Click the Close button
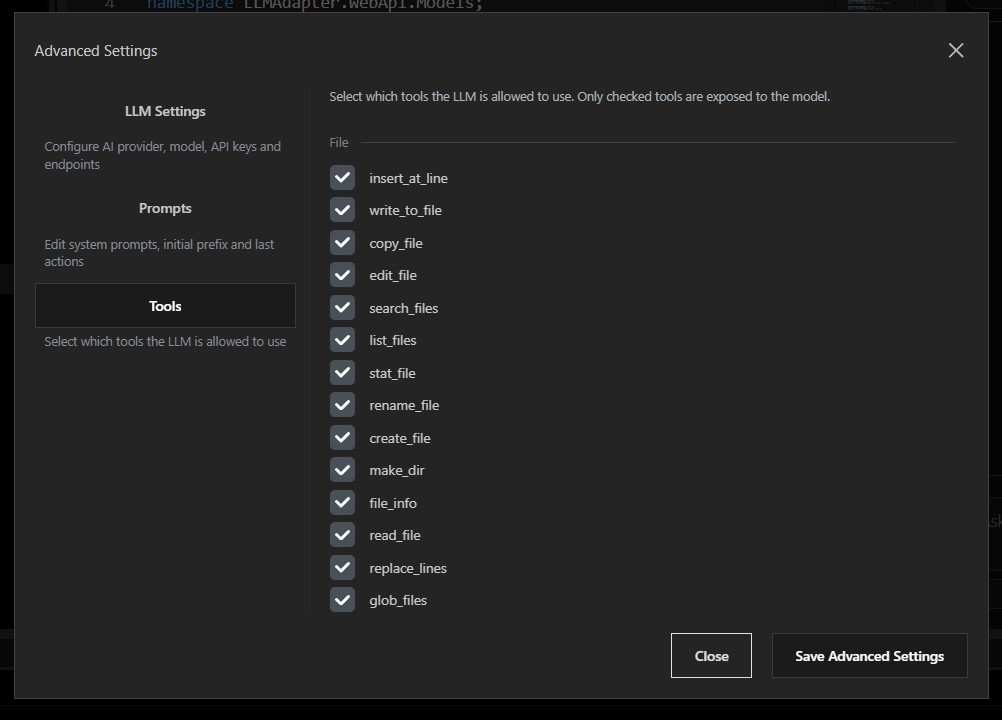 point(711,655)
